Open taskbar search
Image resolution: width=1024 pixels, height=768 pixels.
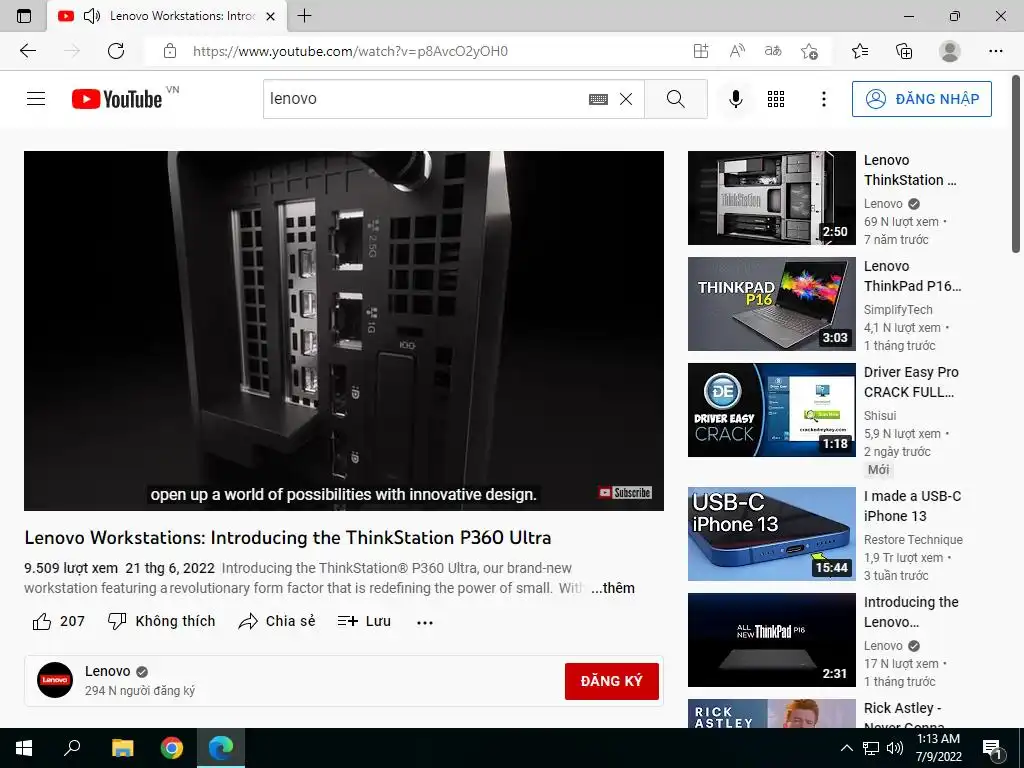(x=72, y=748)
